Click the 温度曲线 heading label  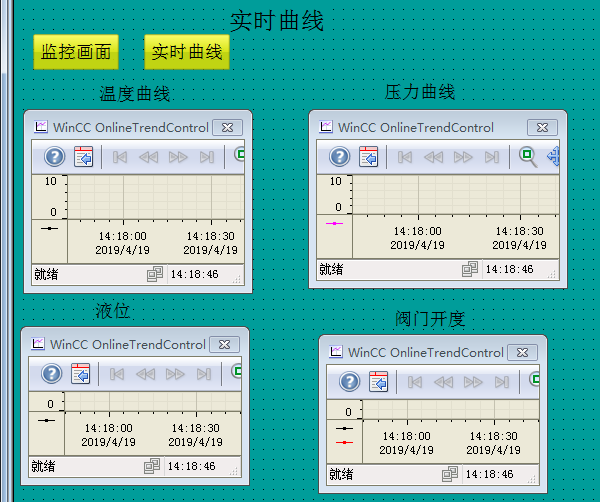(x=135, y=94)
